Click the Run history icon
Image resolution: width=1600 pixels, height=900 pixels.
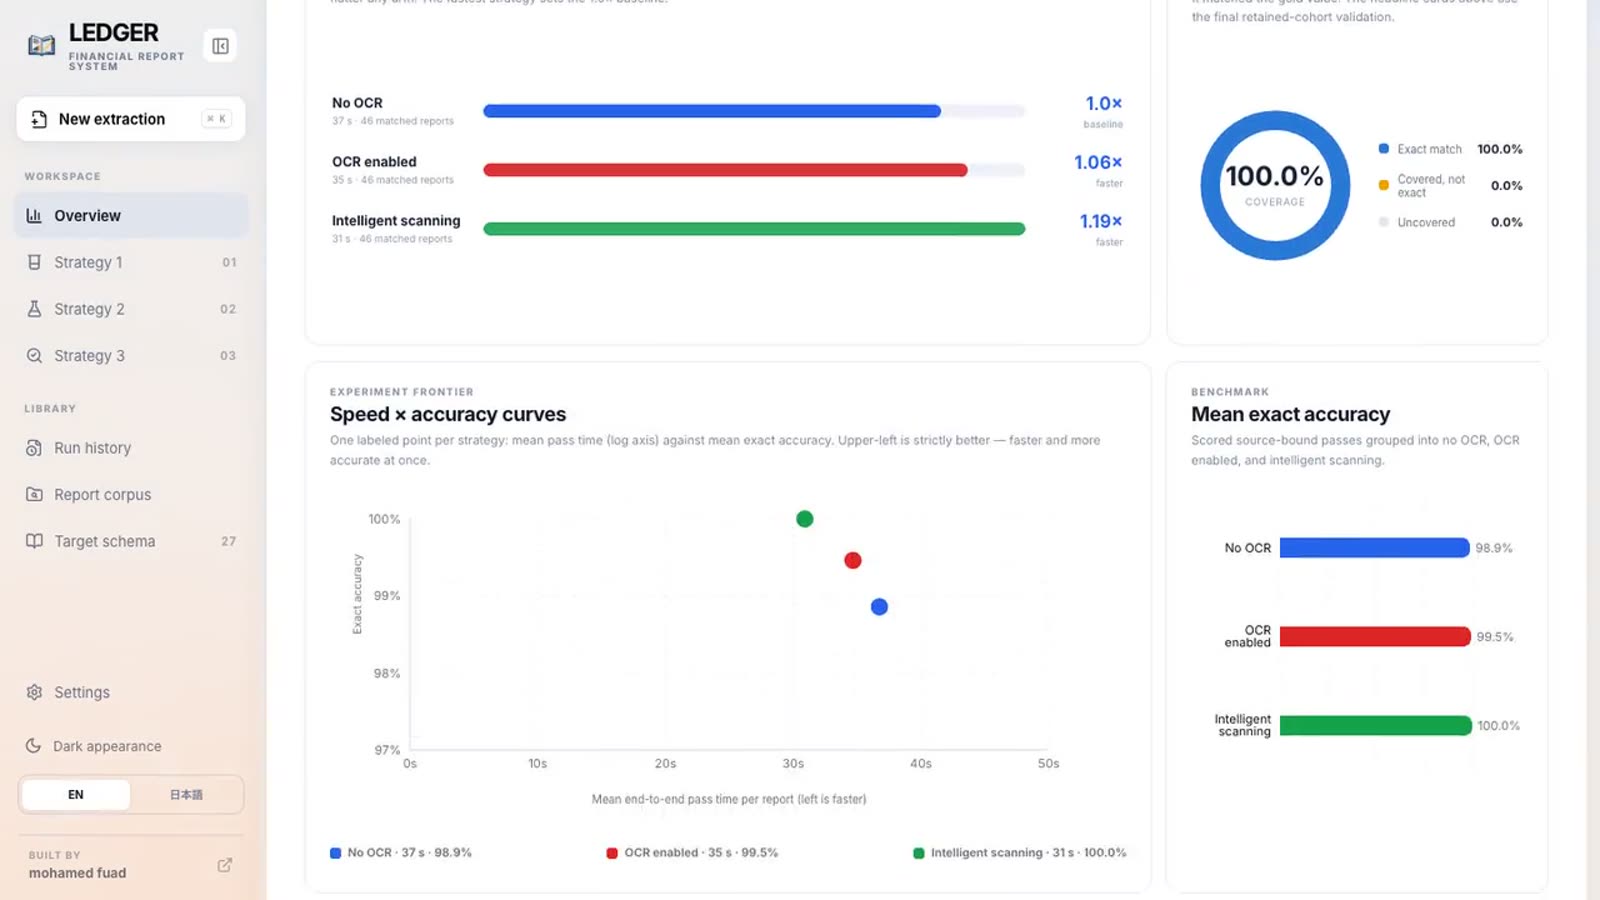coord(34,448)
